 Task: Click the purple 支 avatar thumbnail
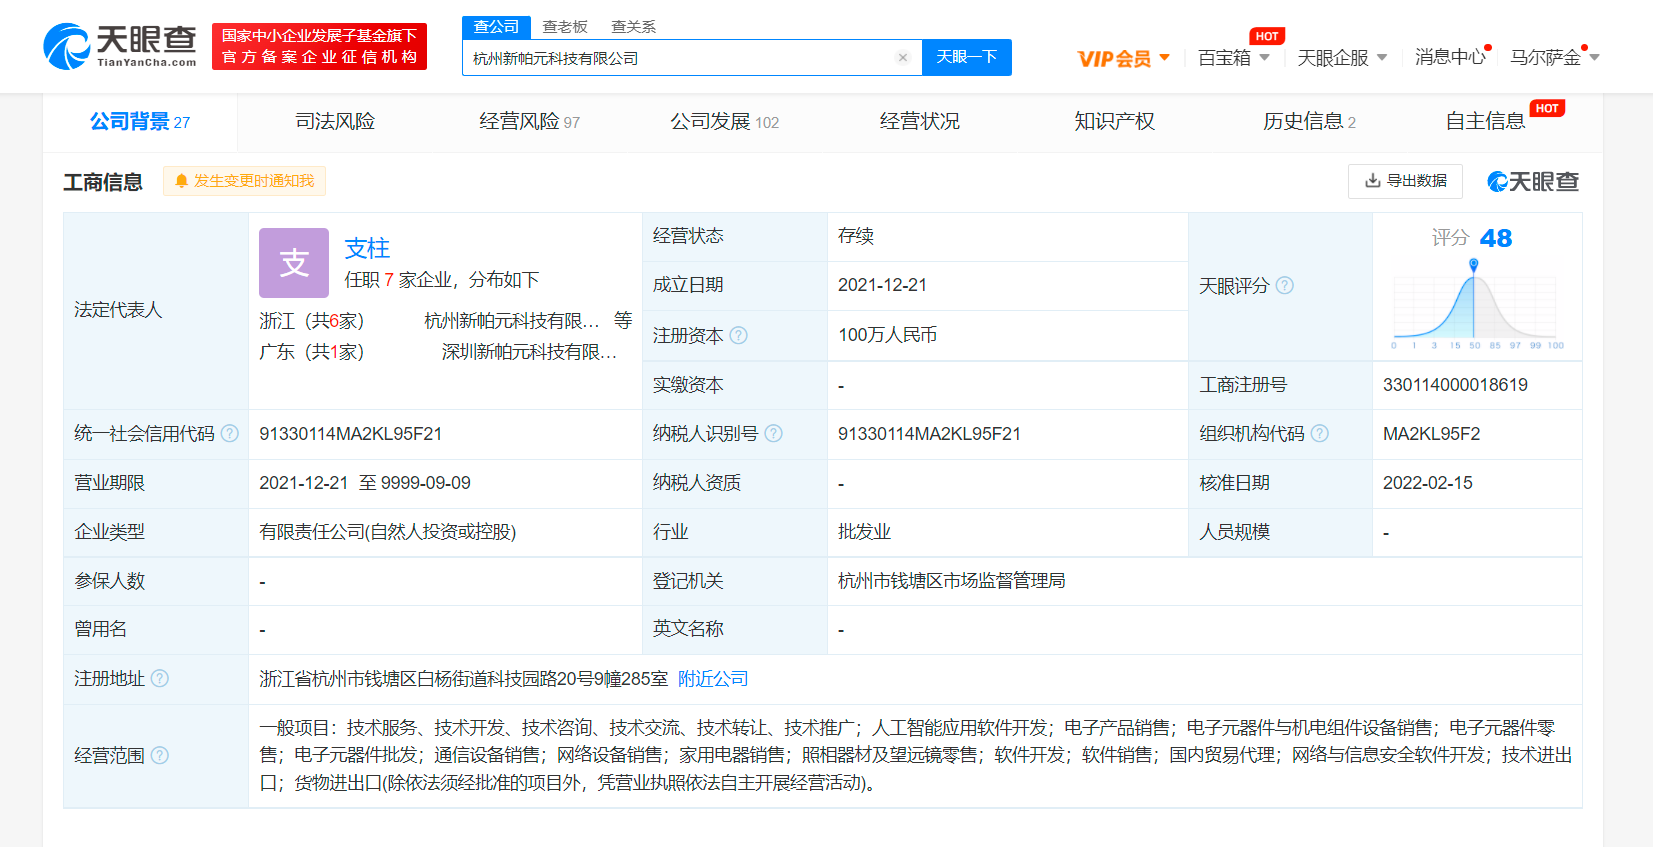[x=294, y=263]
